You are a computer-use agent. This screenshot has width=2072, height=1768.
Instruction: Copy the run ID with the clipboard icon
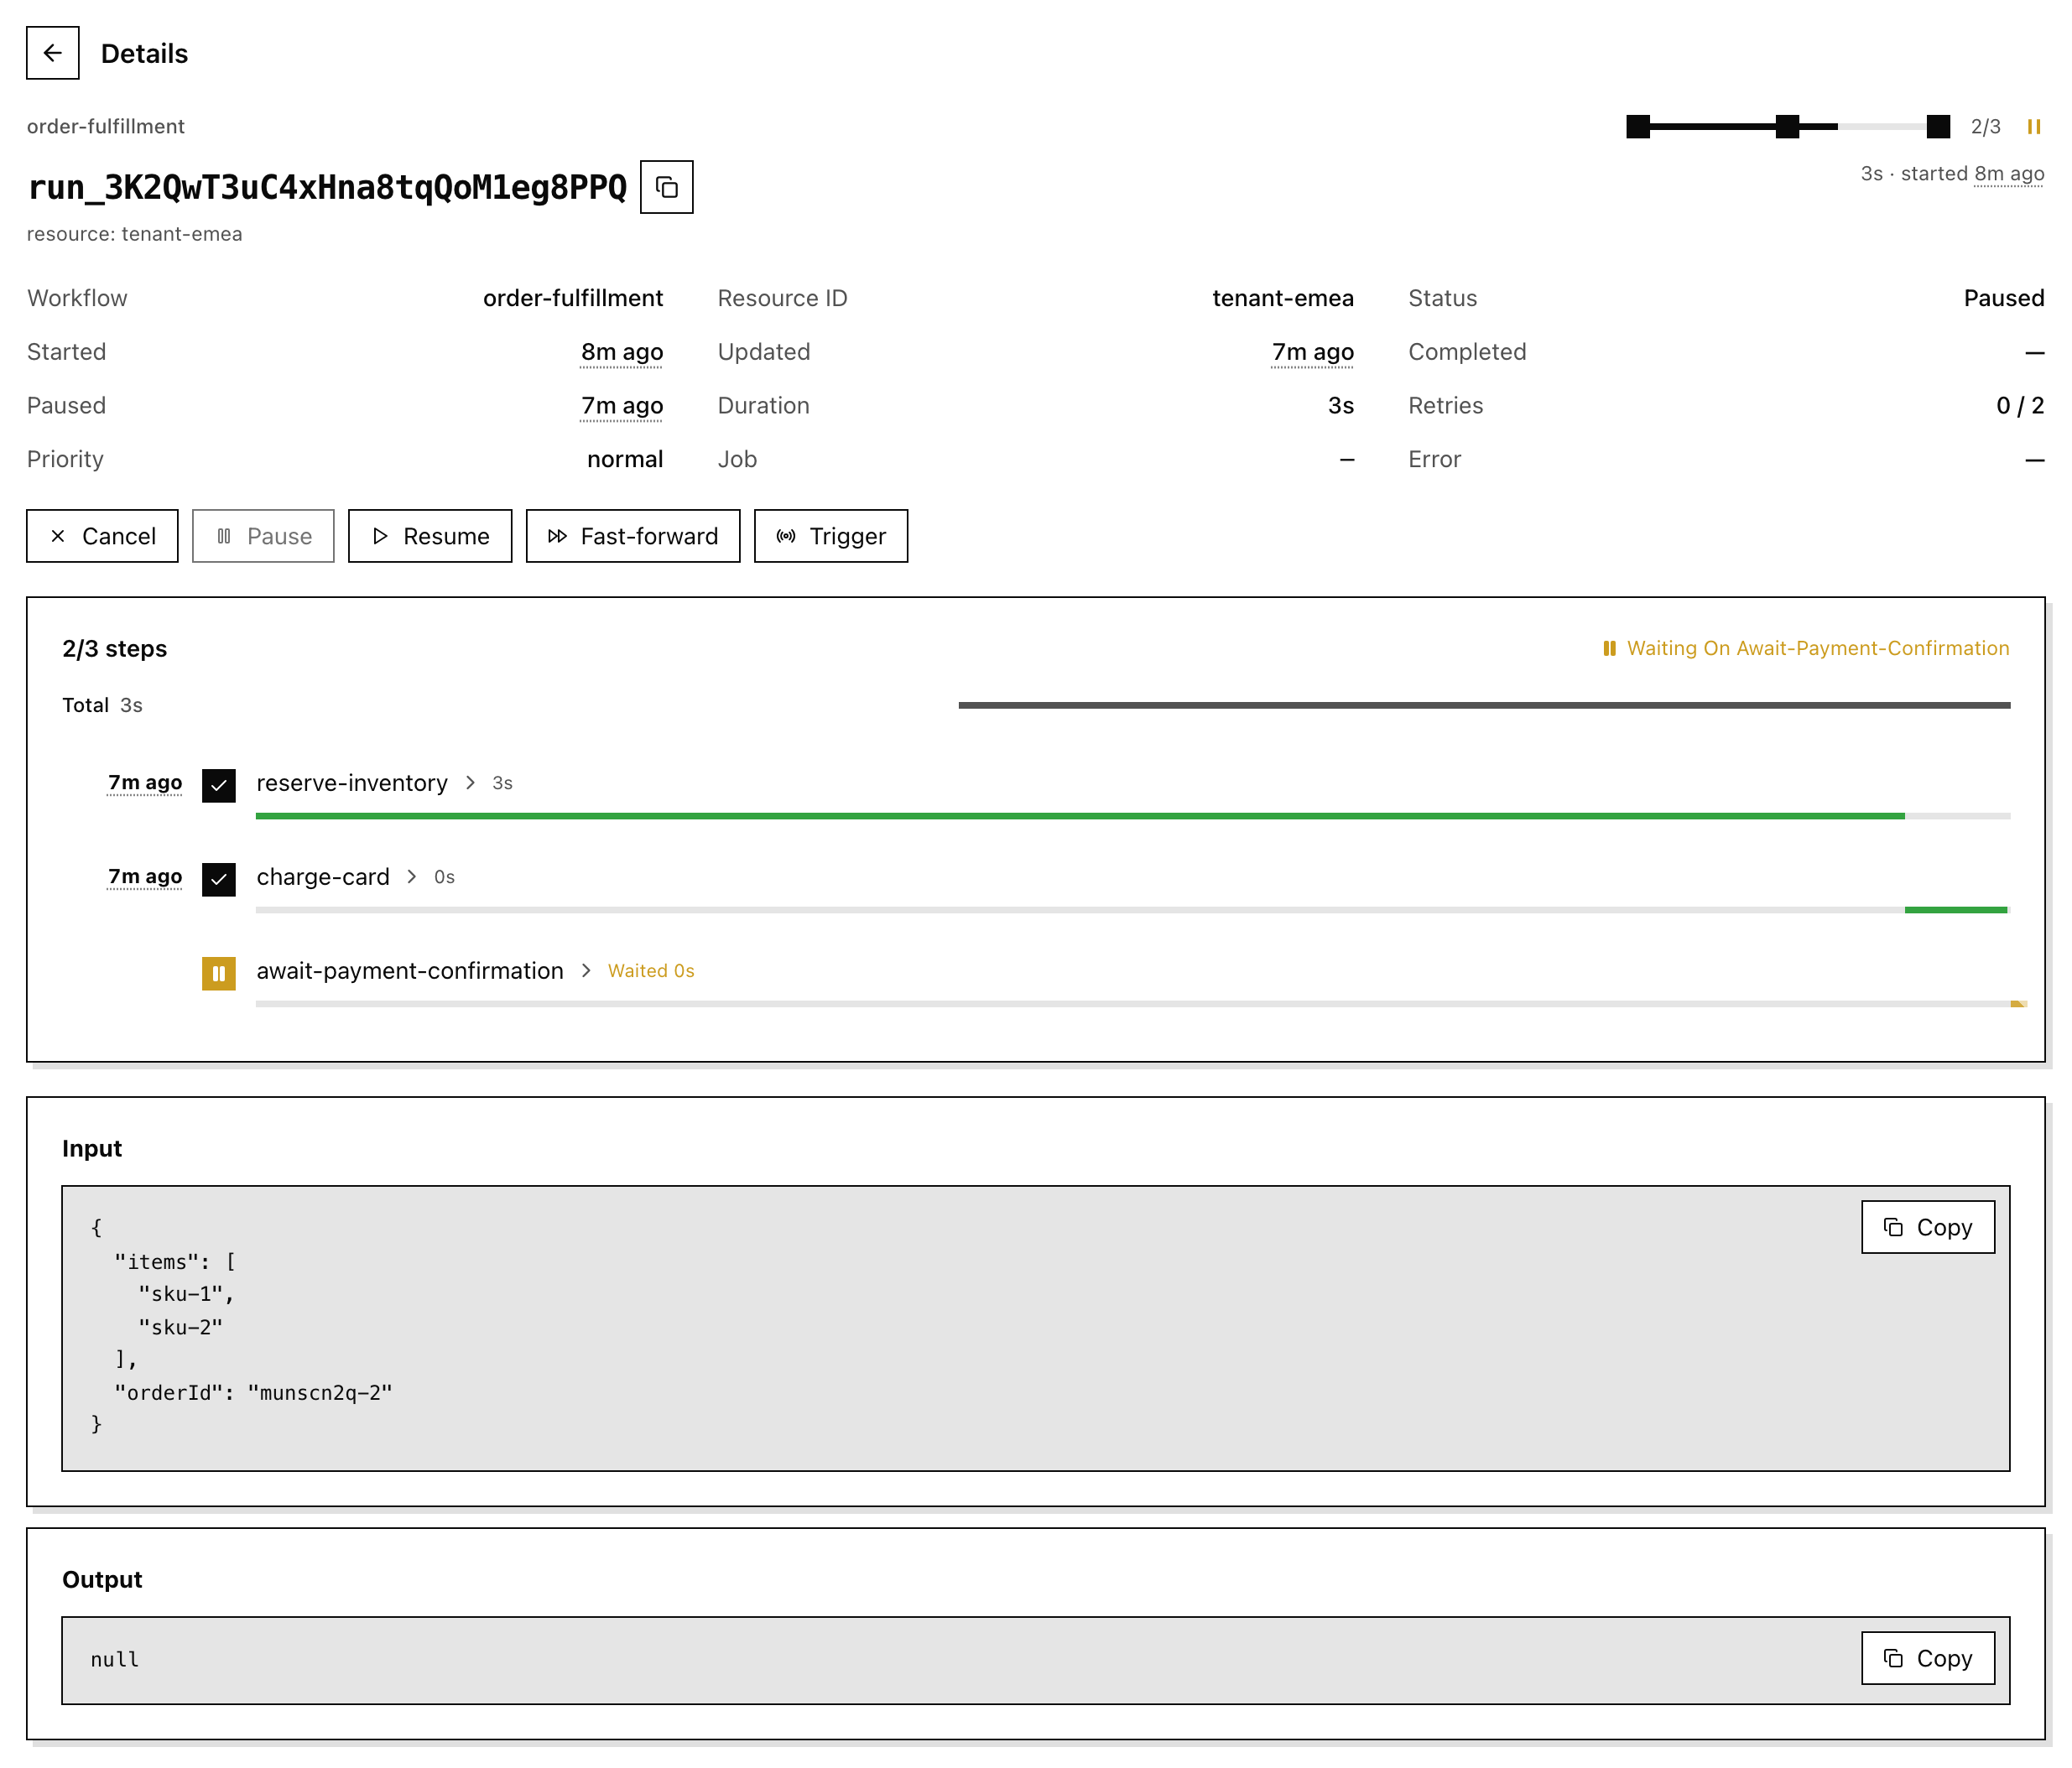[666, 187]
